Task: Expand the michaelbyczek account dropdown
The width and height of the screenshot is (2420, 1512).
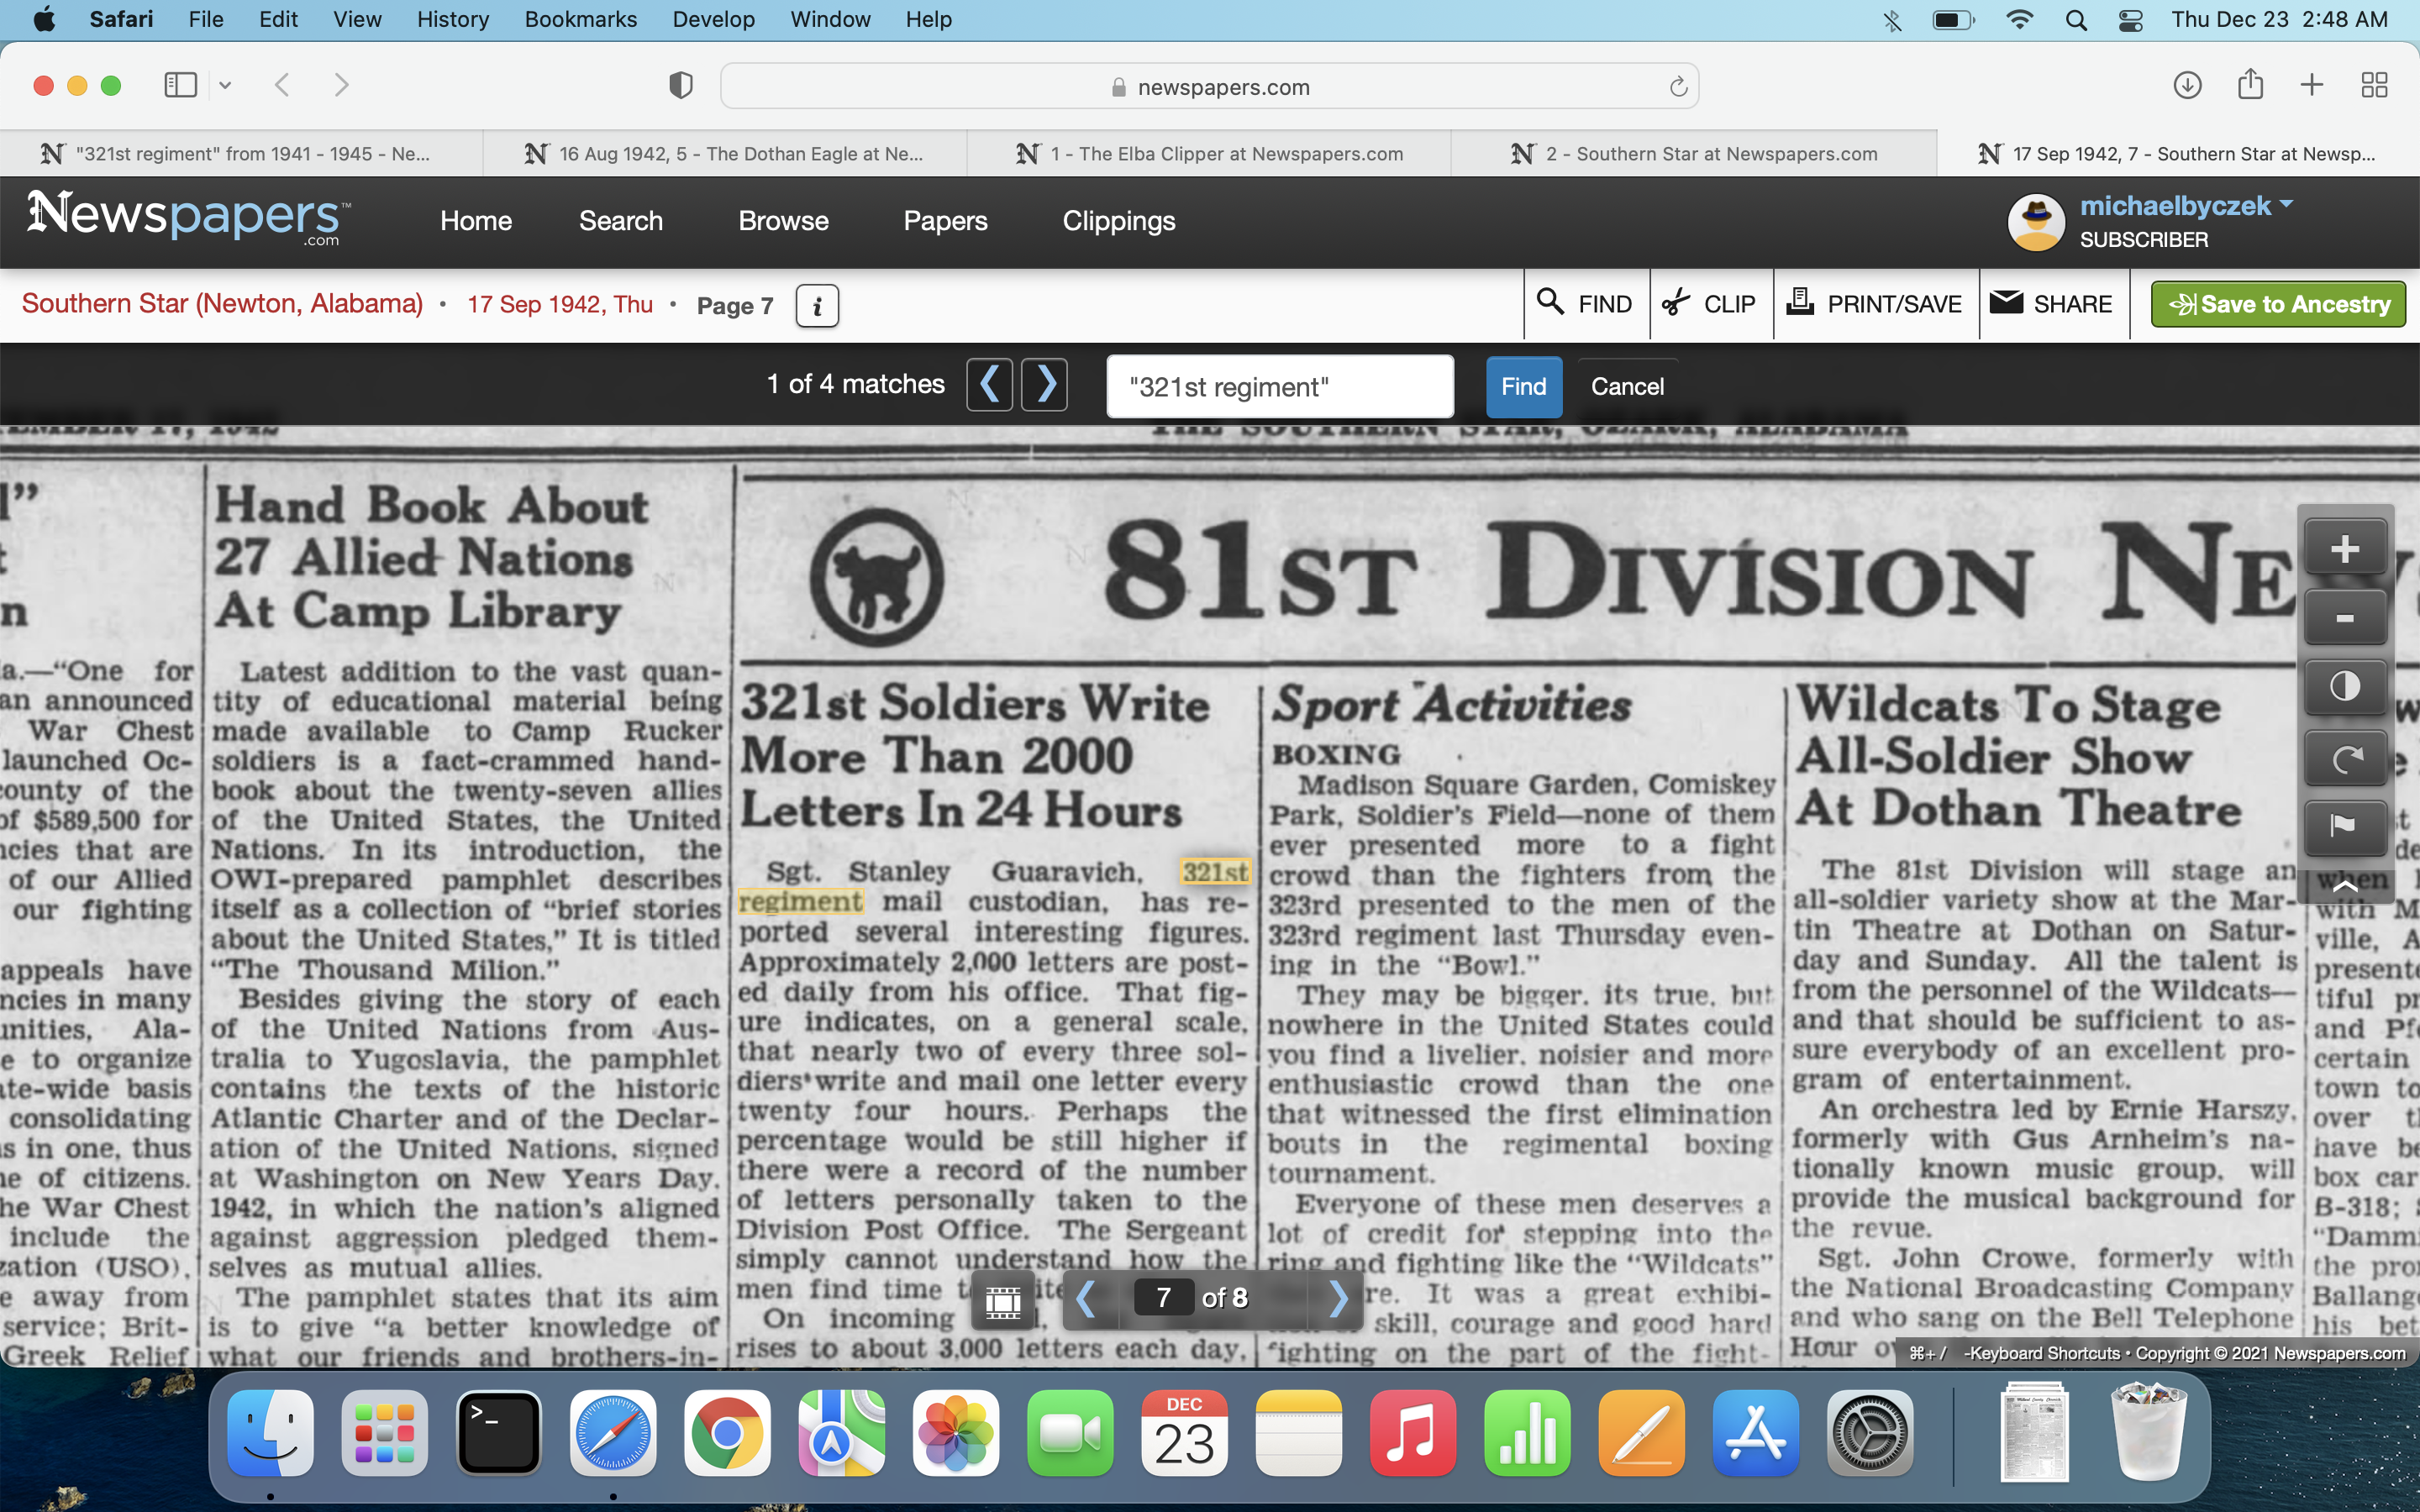Action: (2285, 205)
